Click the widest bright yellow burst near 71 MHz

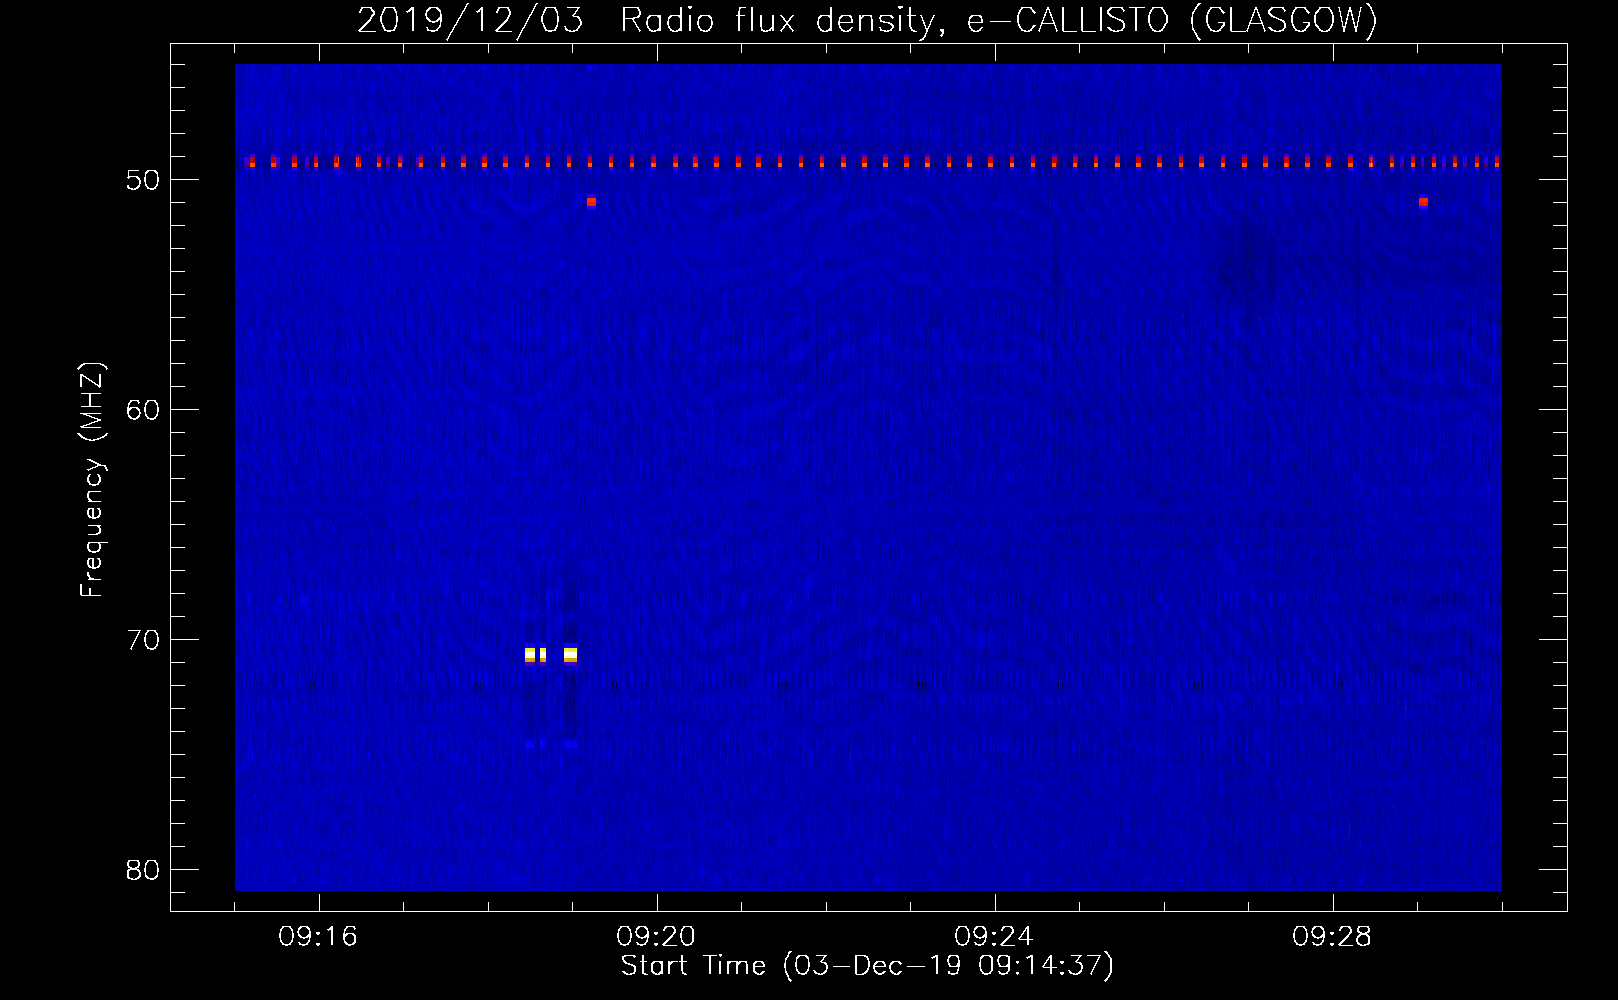coord(570,655)
